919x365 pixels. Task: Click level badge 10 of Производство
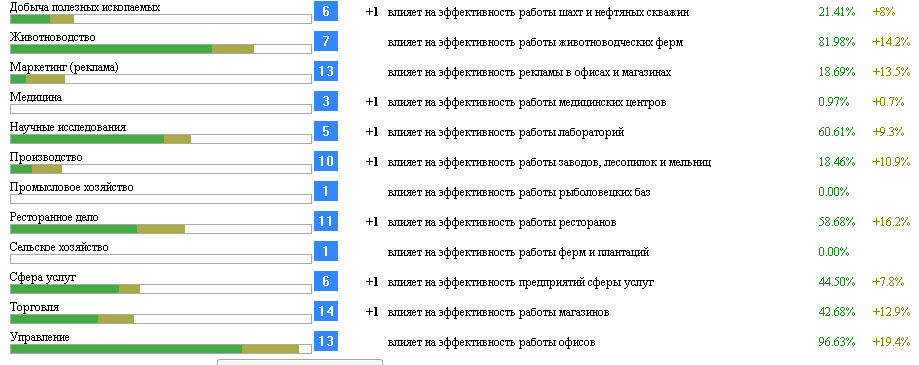(x=326, y=161)
